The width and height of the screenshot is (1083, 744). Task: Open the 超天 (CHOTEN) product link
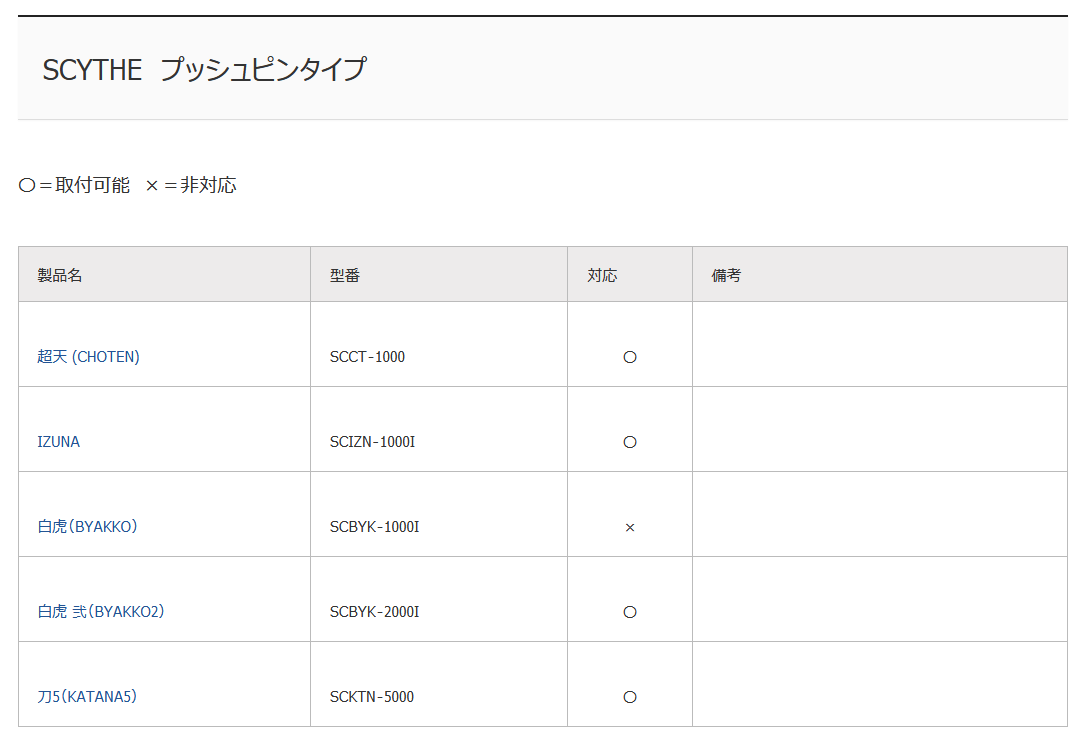pyautogui.click(x=88, y=356)
